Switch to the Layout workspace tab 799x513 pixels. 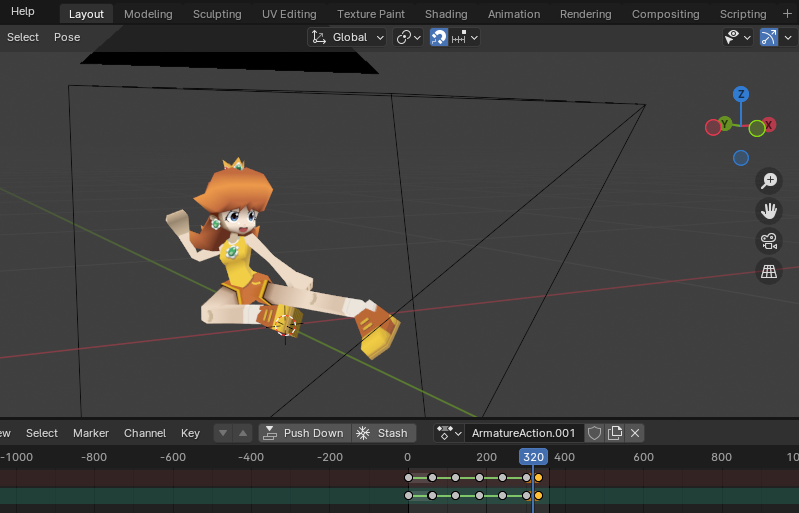coord(86,14)
